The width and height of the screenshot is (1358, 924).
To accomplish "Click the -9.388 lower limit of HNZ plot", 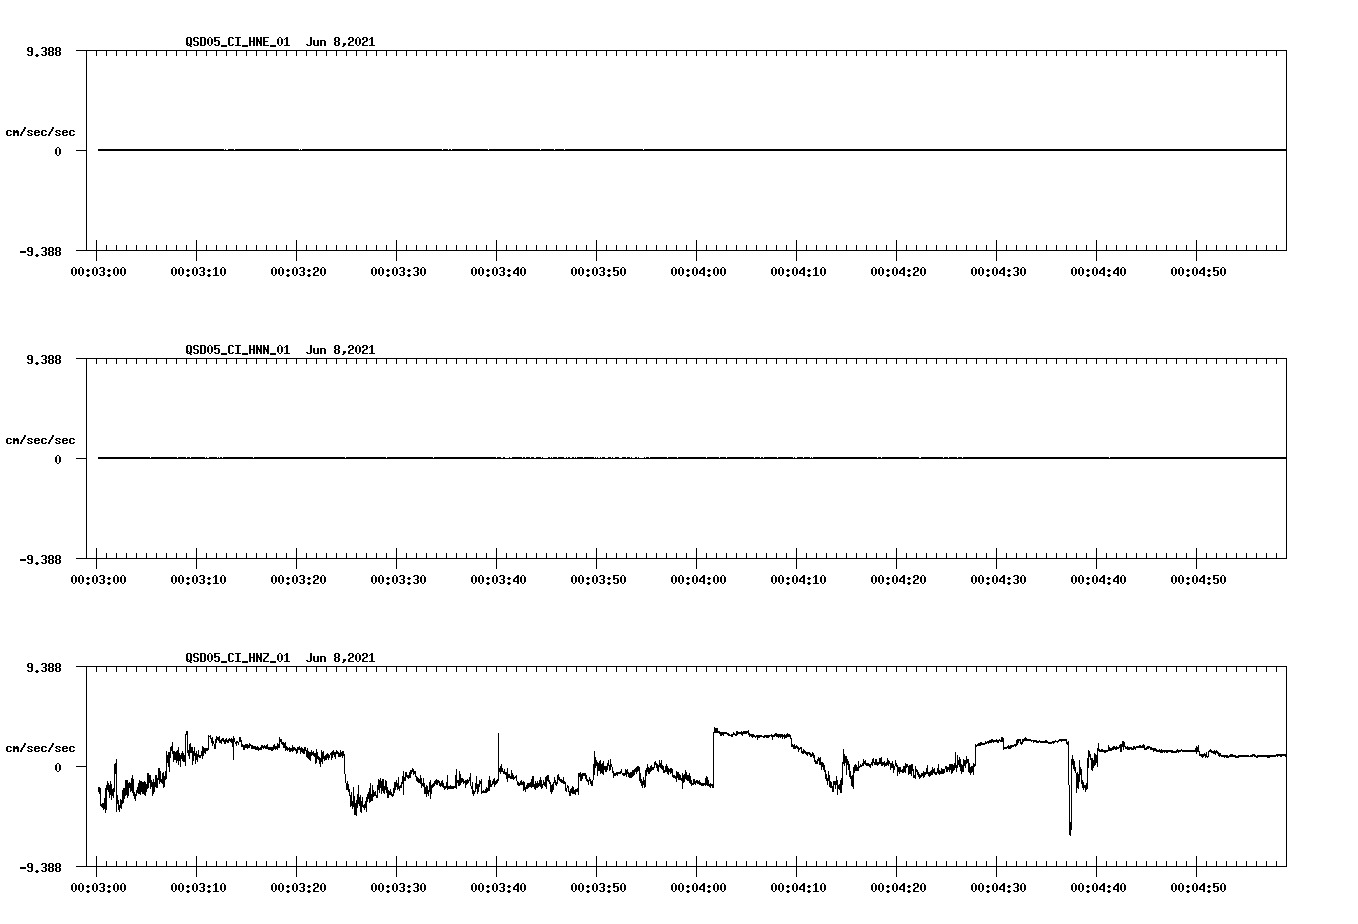I will click(41, 867).
